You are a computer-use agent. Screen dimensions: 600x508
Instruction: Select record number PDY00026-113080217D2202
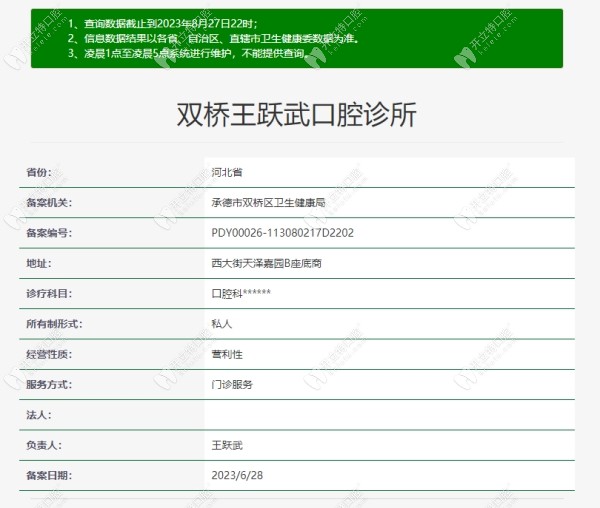[282, 233]
